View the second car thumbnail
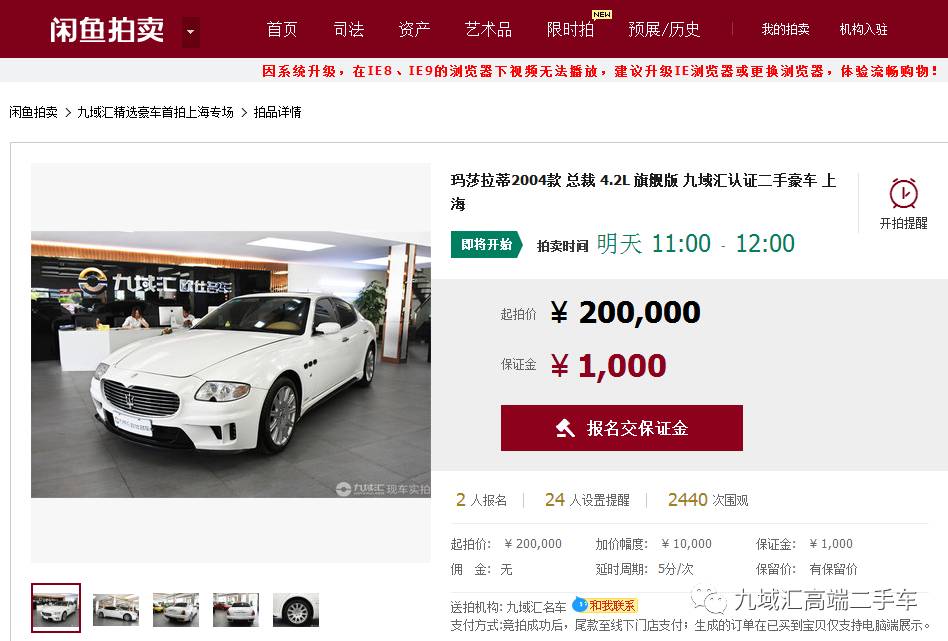 point(115,610)
